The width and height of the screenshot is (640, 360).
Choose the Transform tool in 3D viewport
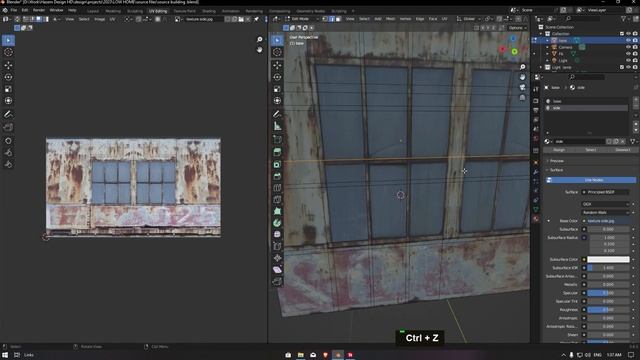pyautogui.click(x=277, y=100)
